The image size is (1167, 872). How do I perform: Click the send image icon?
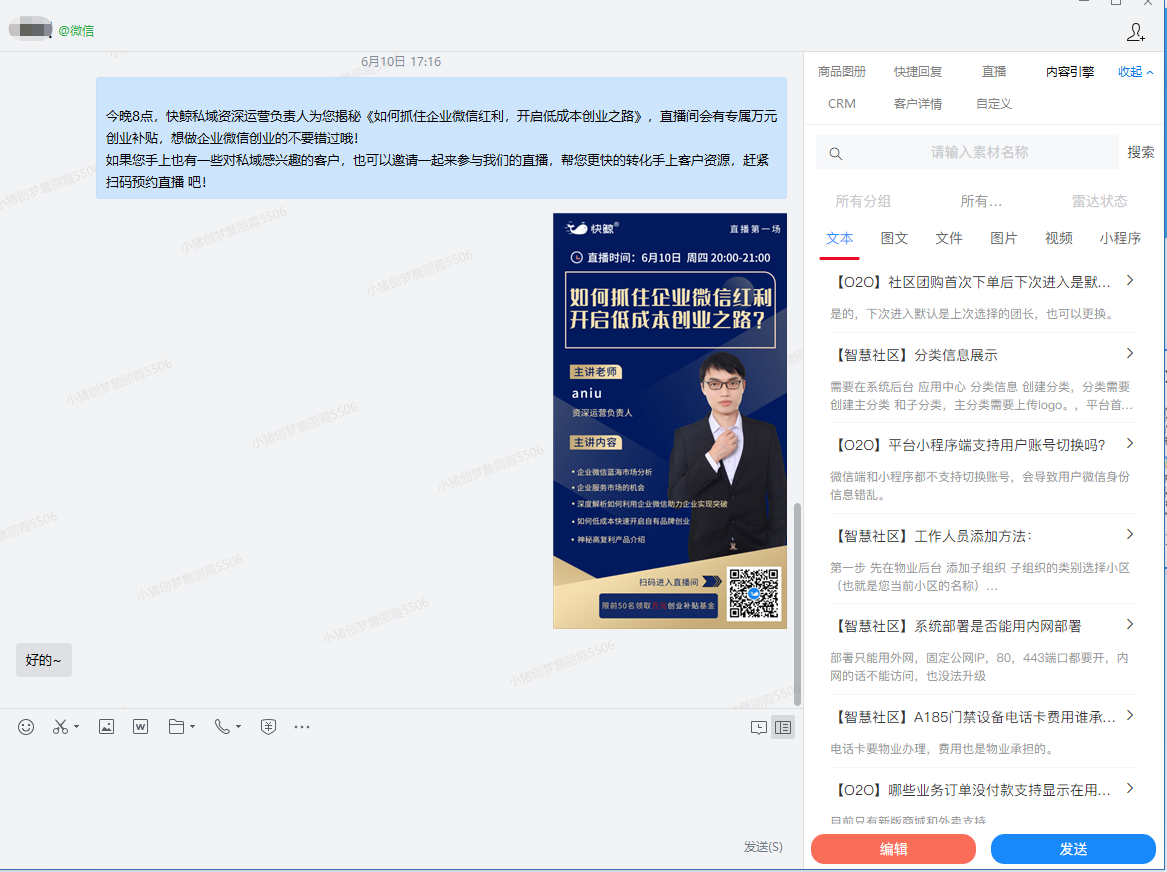coord(106,727)
